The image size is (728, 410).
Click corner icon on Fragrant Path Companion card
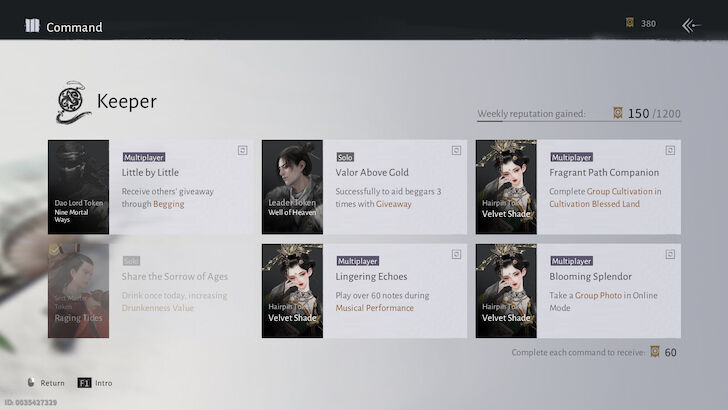[670, 151]
